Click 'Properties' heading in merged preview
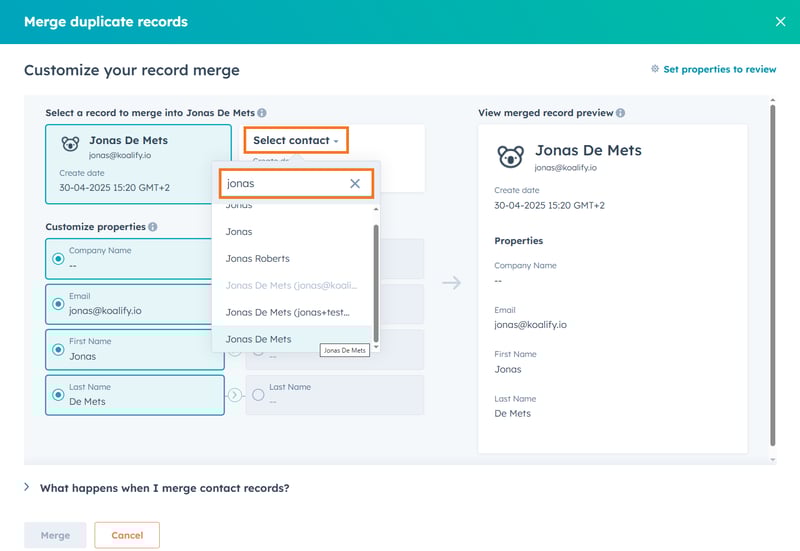Image resolution: width=800 pixels, height=551 pixels. point(518,241)
